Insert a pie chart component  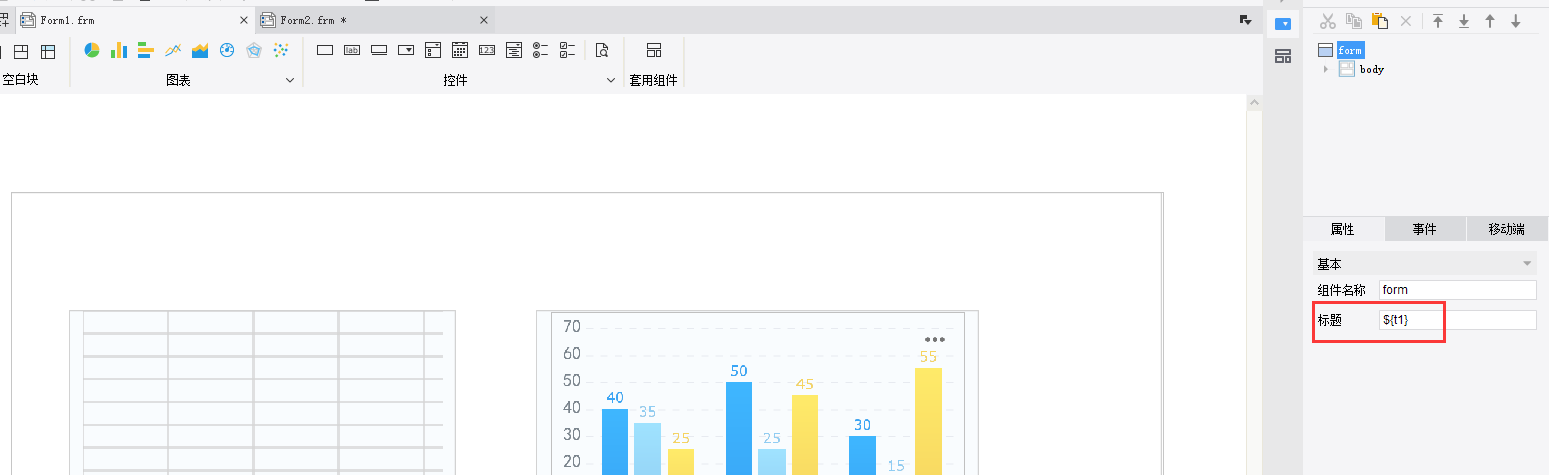pyautogui.click(x=92, y=50)
